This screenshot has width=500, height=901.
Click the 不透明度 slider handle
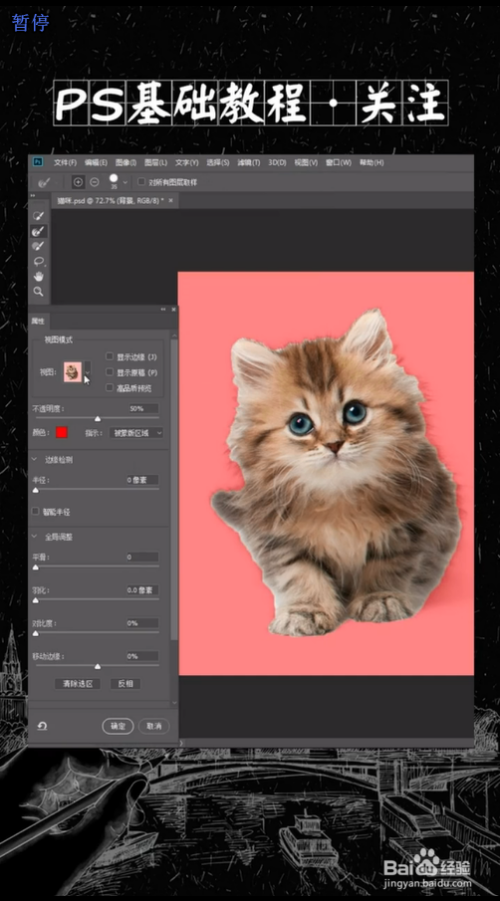(97, 418)
